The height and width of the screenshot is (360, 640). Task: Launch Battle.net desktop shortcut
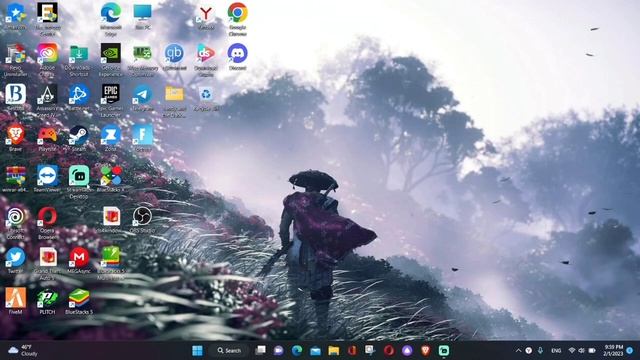(79, 94)
